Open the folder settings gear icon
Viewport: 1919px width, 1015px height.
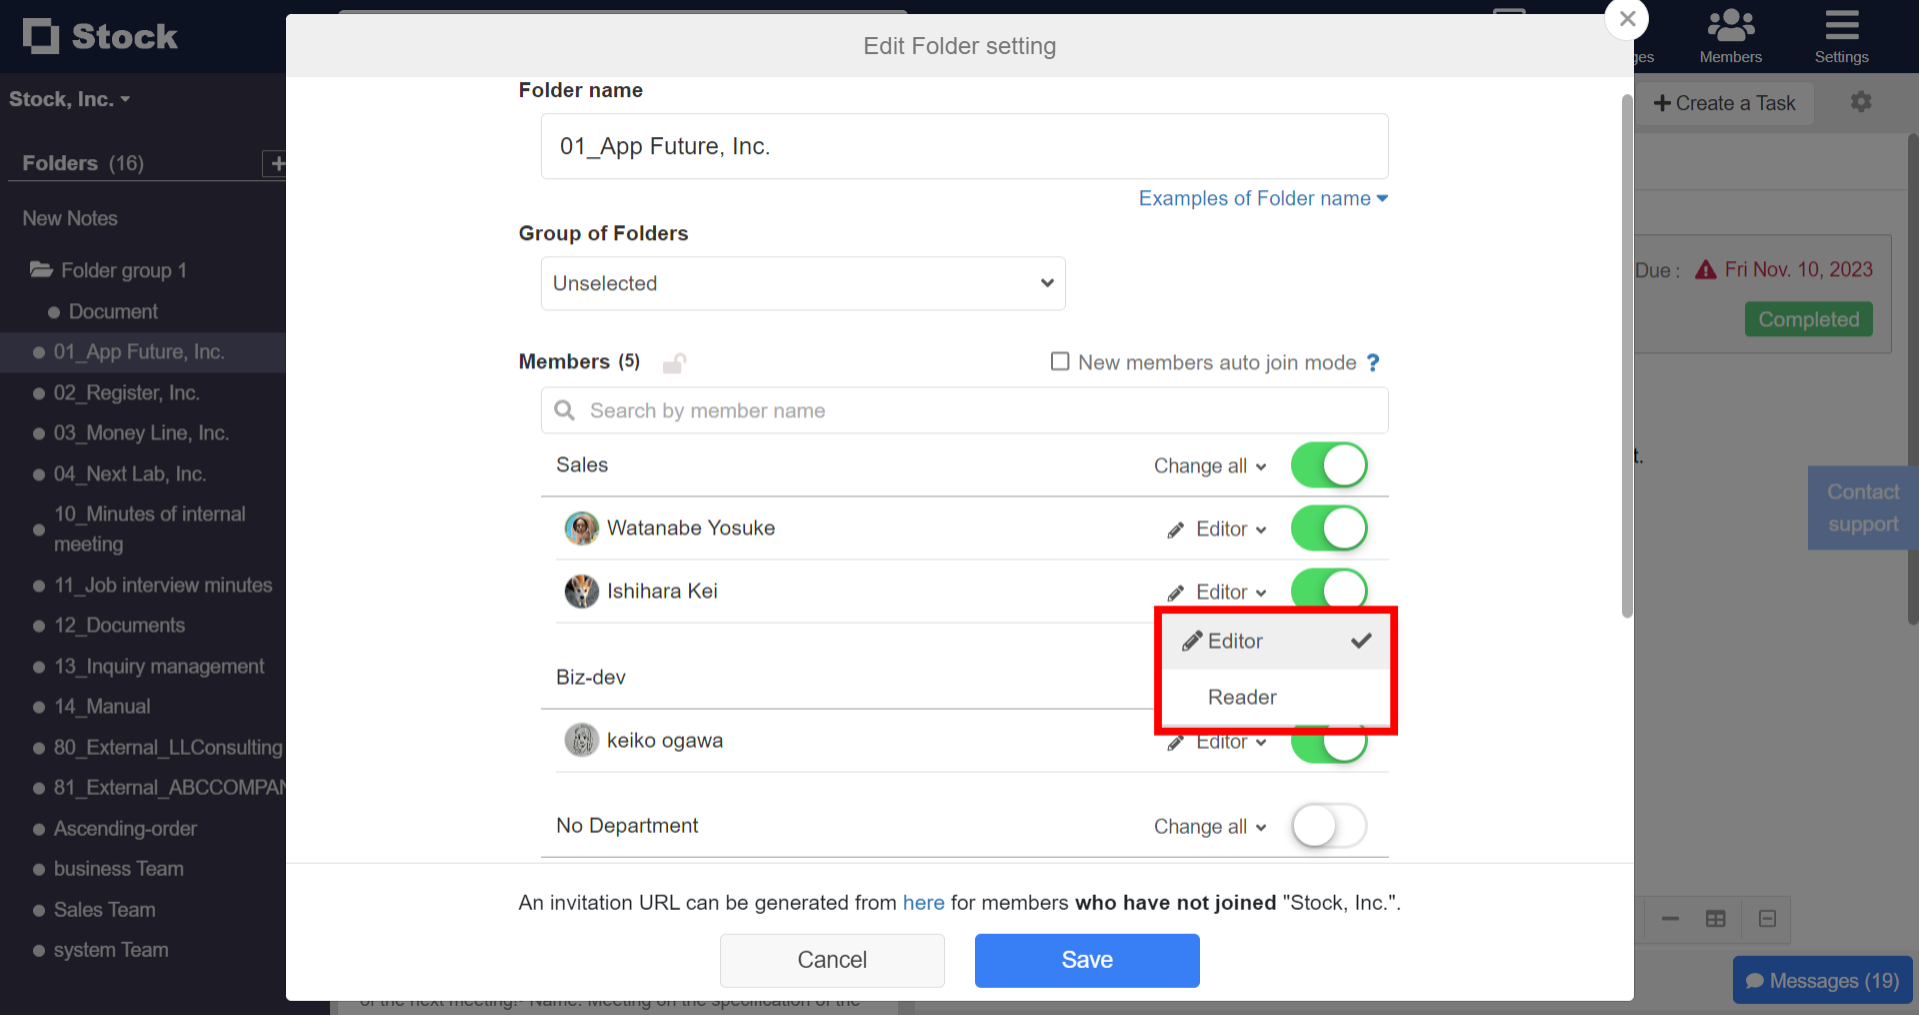point(1860,102)
